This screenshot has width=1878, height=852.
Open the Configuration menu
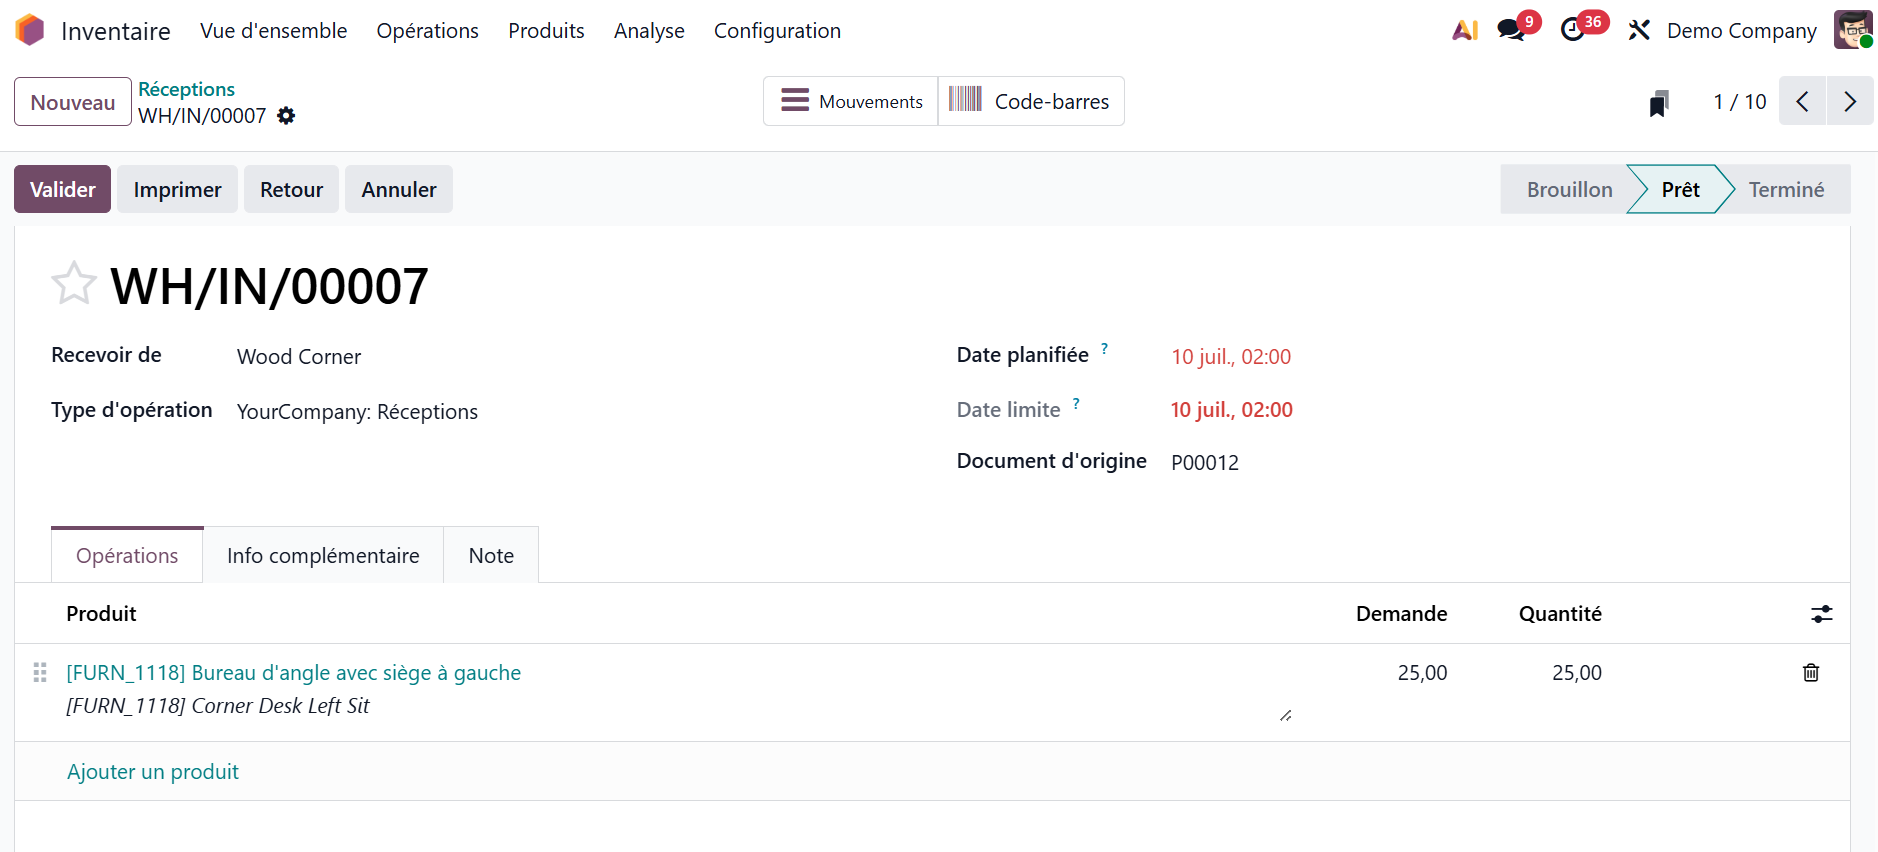click(777, 31)
